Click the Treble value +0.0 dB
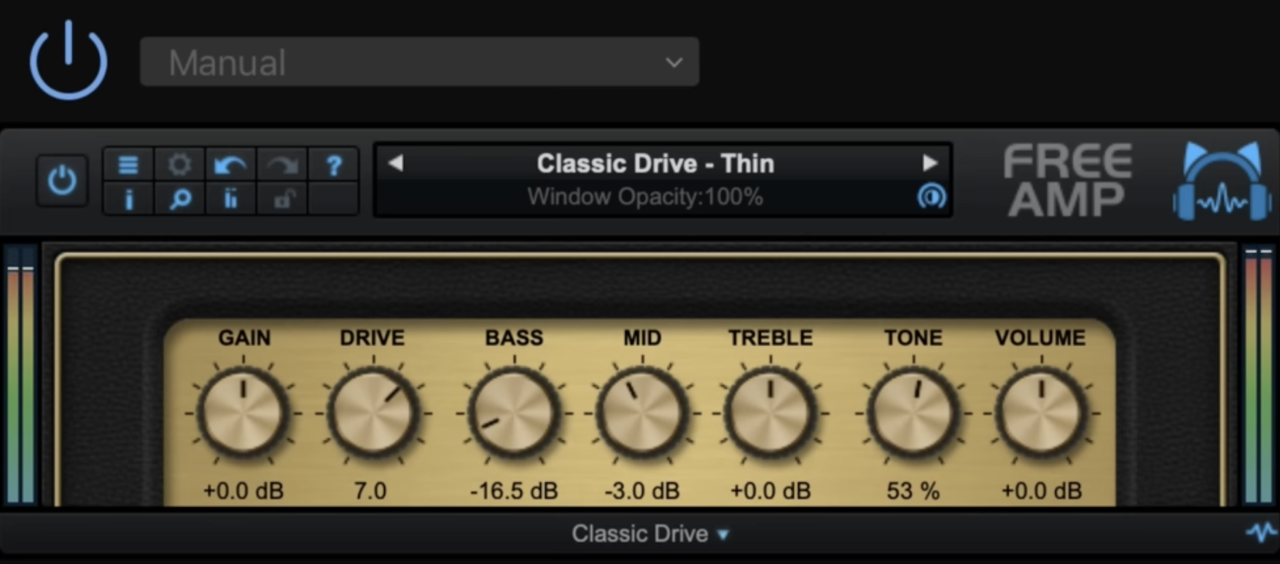The width and height of the screenshot is (1280, 564). [x=770, y=491]
